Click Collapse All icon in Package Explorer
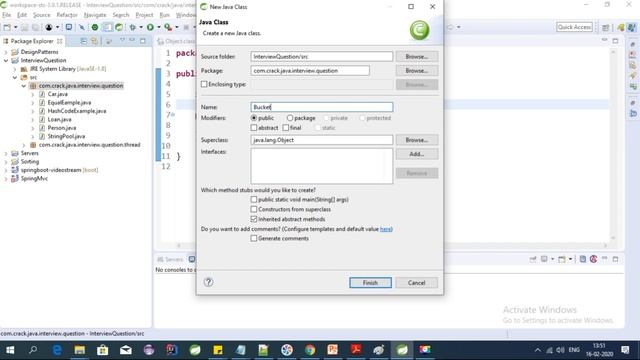The width and height of the screenshot is (640, 360). pos(84,41)
